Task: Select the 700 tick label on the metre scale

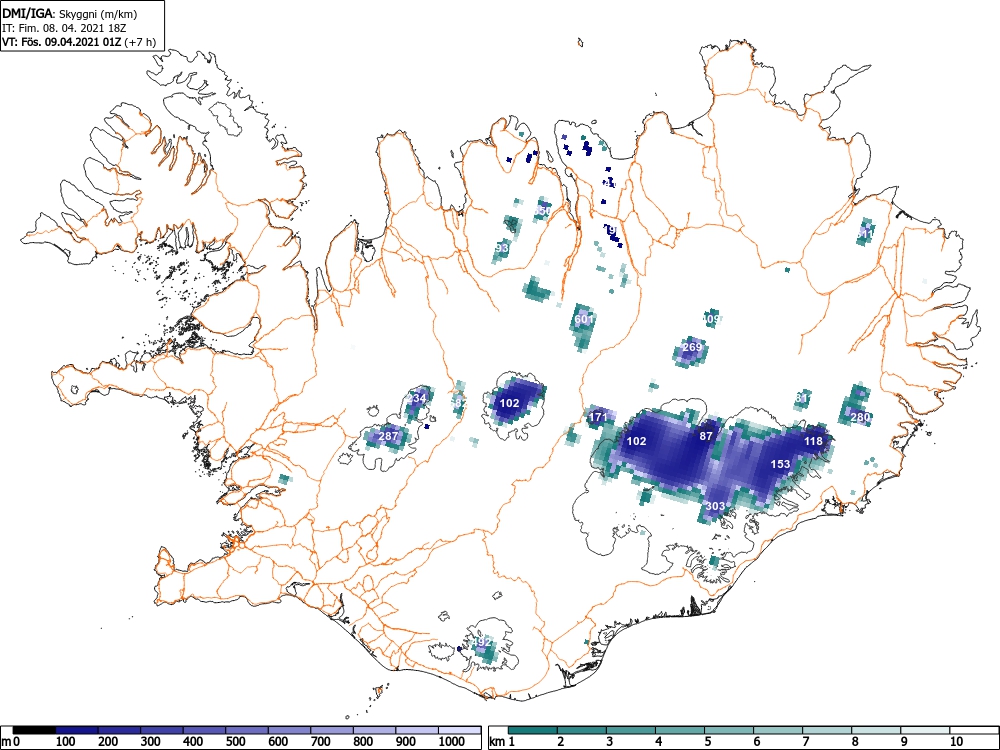Action: pyautogui.click(x=320, y=742)
